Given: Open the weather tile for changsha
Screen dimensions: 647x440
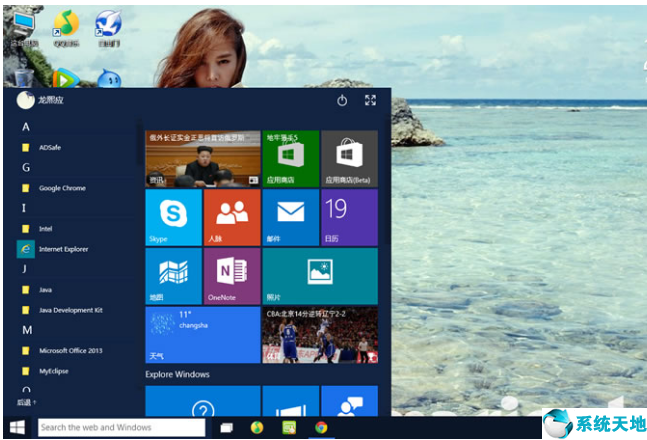Looking at the screenshot, I should tap(203, 335).
